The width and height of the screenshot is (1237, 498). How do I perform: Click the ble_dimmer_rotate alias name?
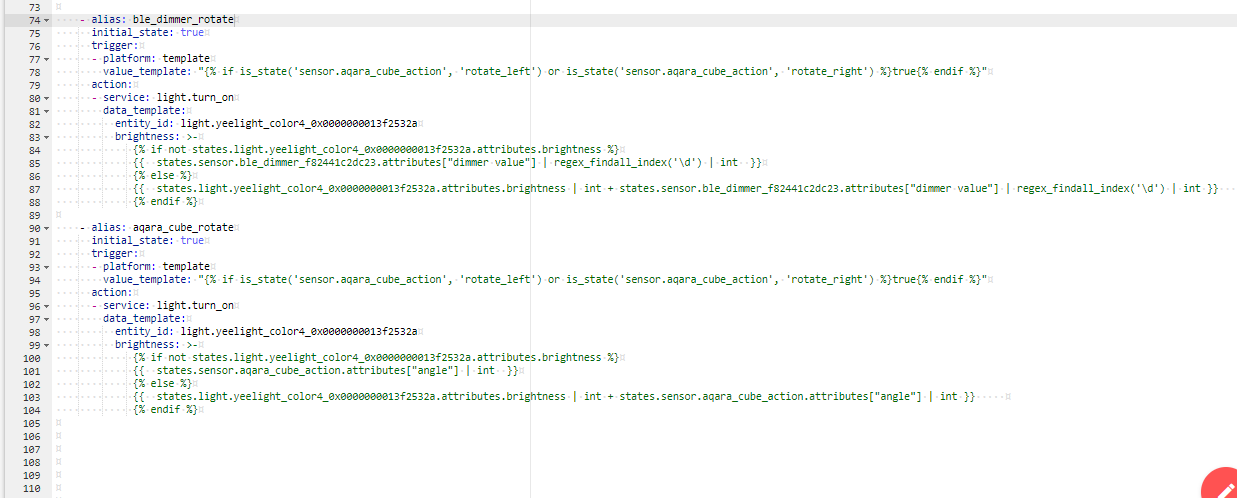tap(185, 20)
